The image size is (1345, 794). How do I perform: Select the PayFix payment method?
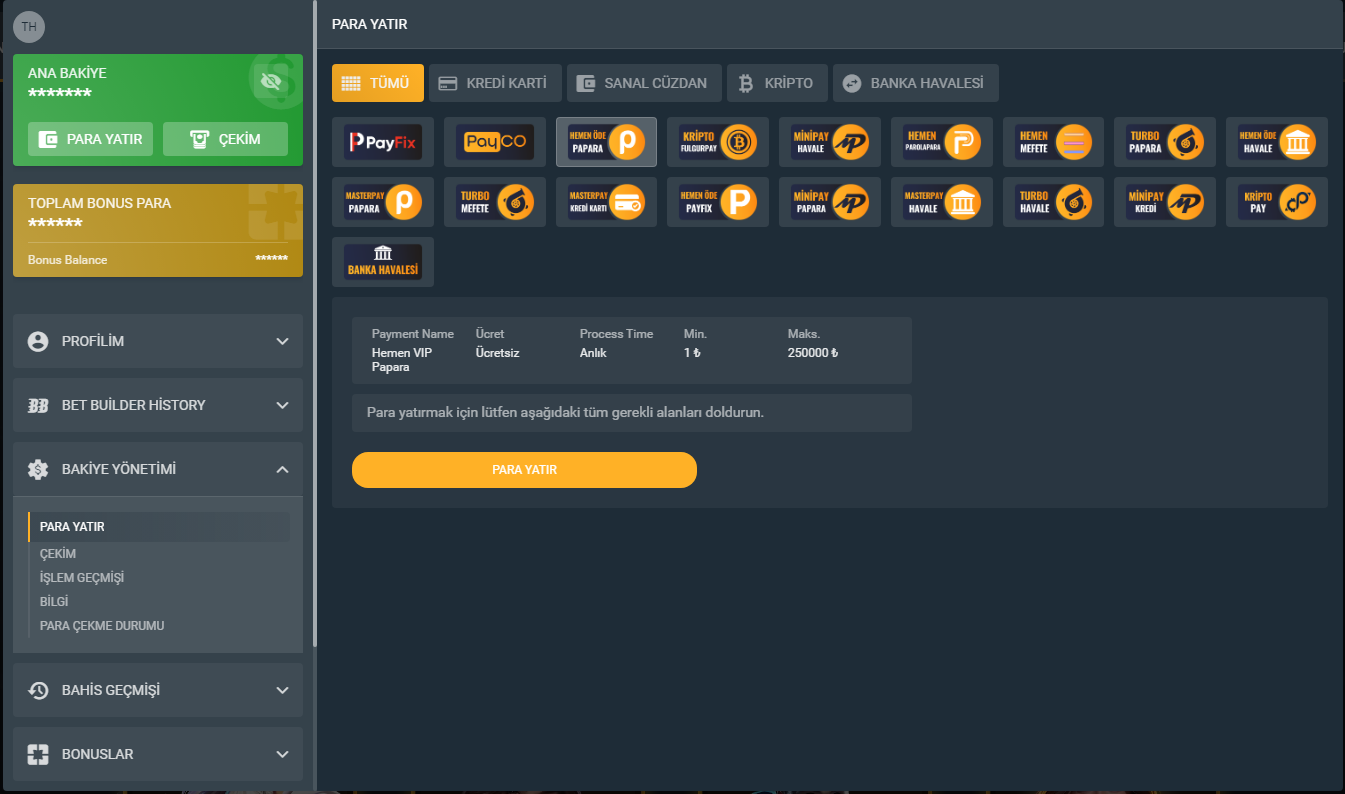pyautogui.click(x=383, y=142)
